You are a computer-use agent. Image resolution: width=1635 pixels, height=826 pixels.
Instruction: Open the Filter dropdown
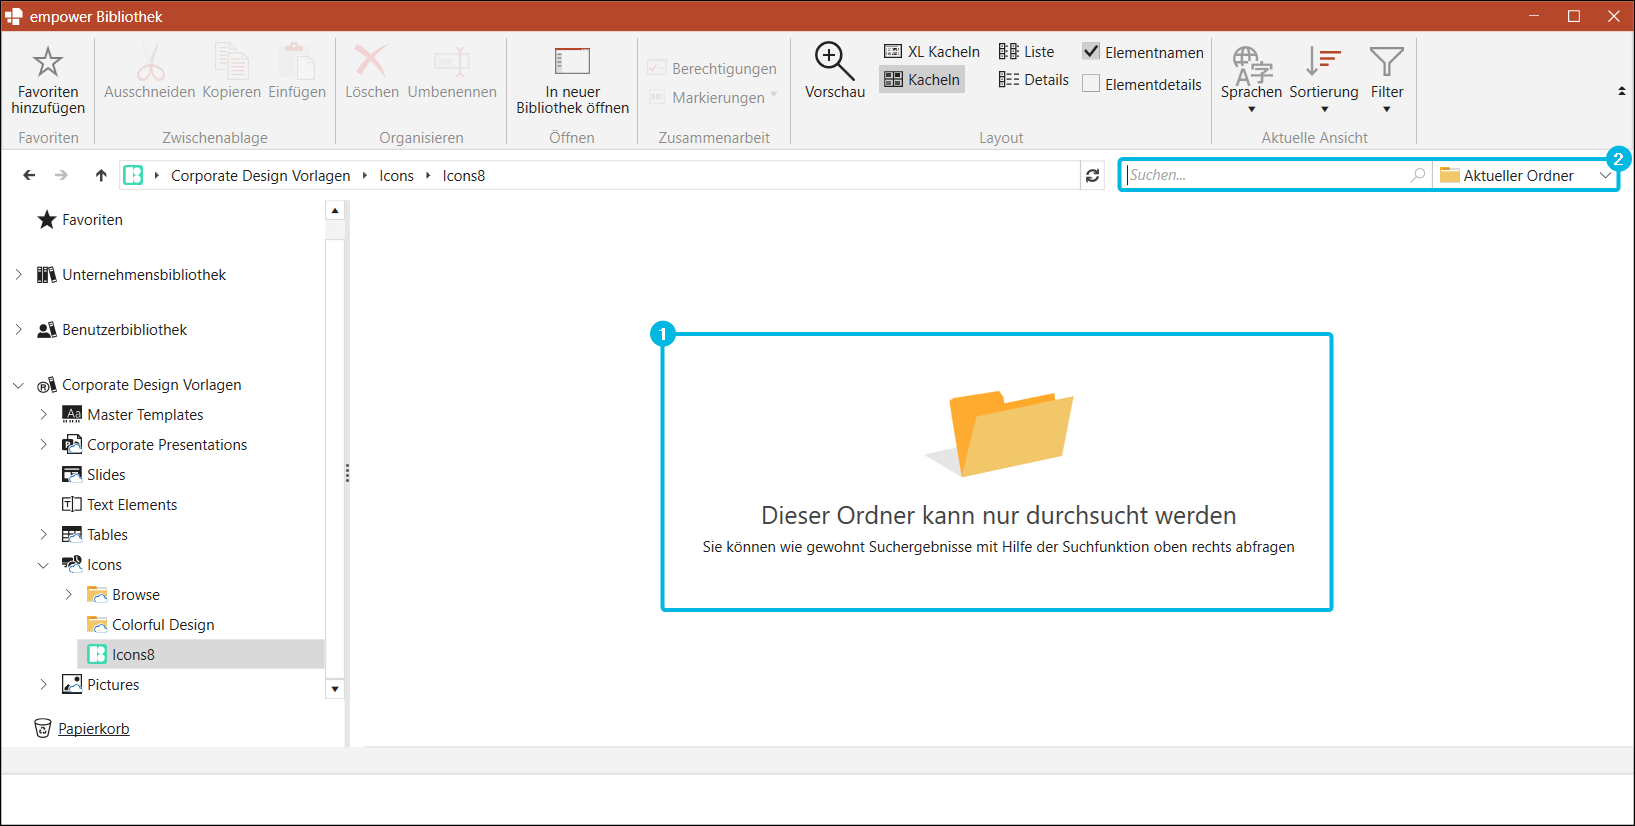point(1387,79)
